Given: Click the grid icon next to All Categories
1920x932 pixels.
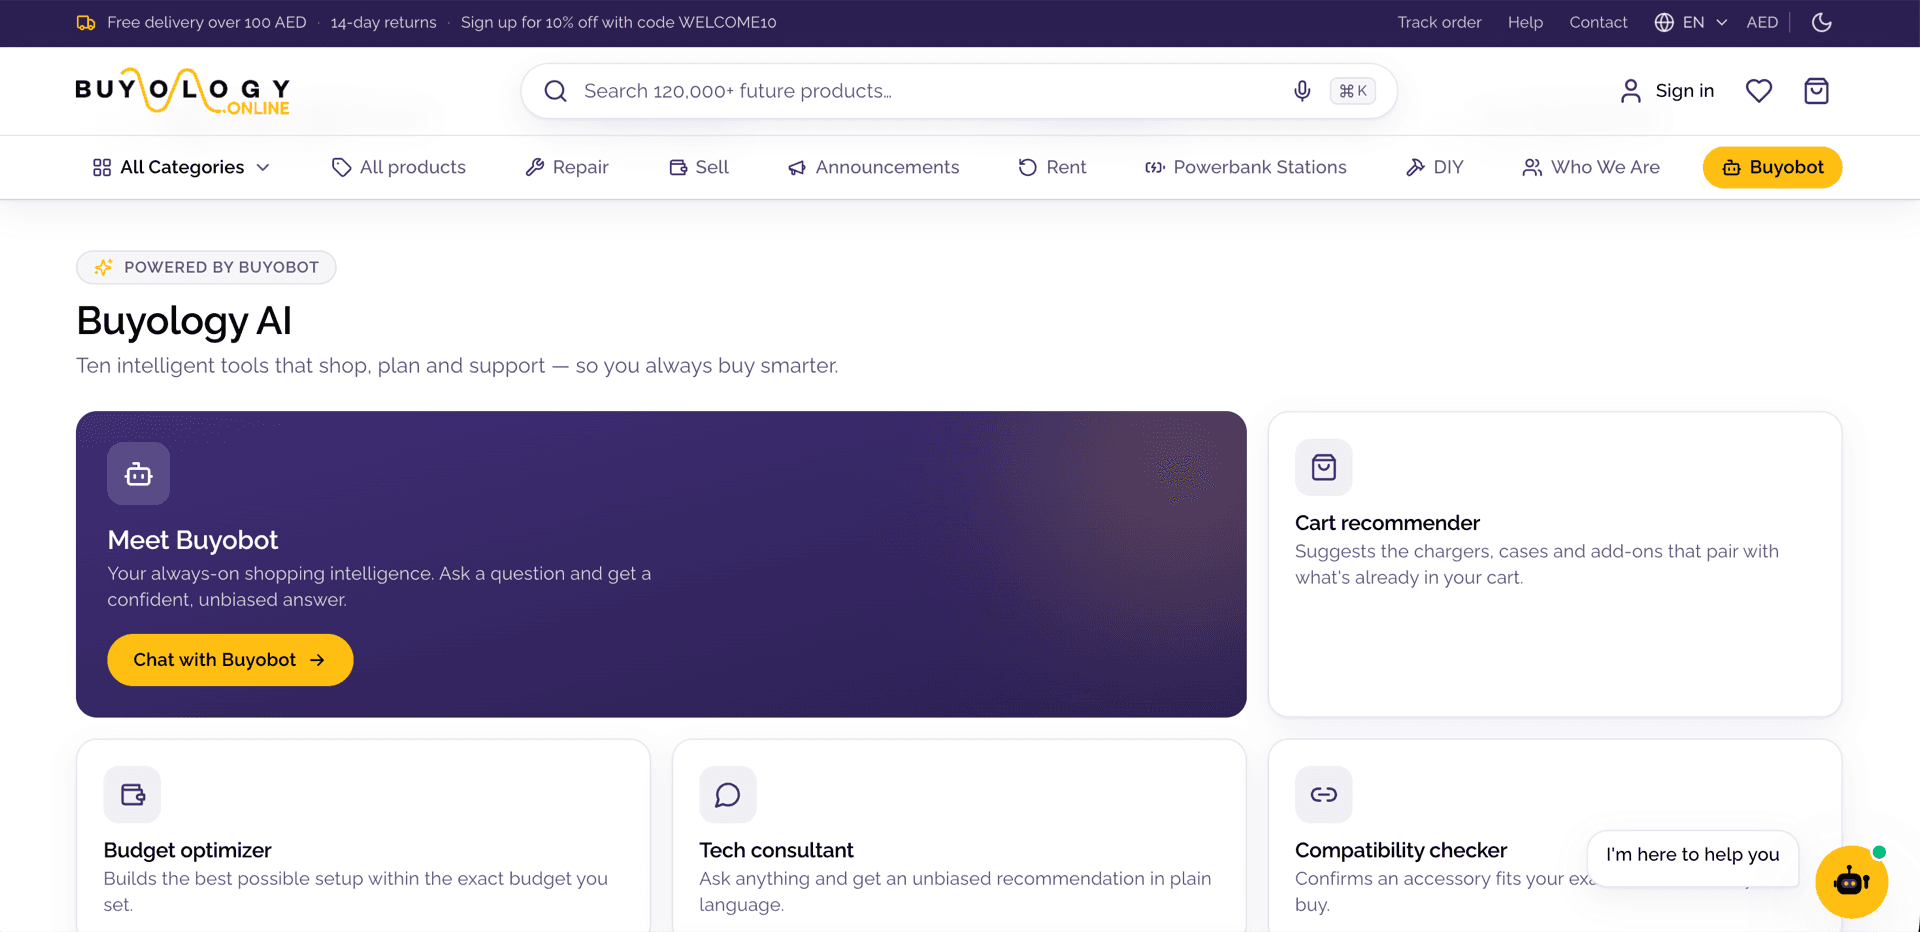Looking at the screenshot, I should [102, 167].
